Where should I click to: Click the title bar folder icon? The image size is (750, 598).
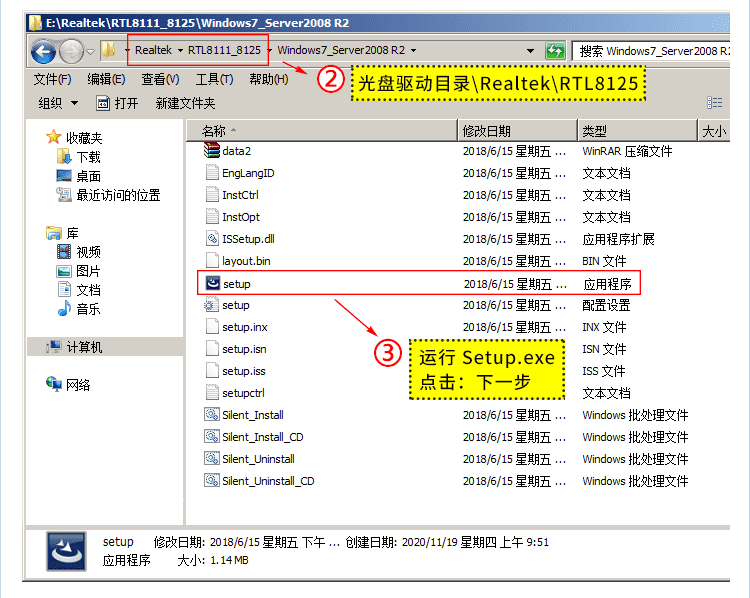click(x=35, y=23)
